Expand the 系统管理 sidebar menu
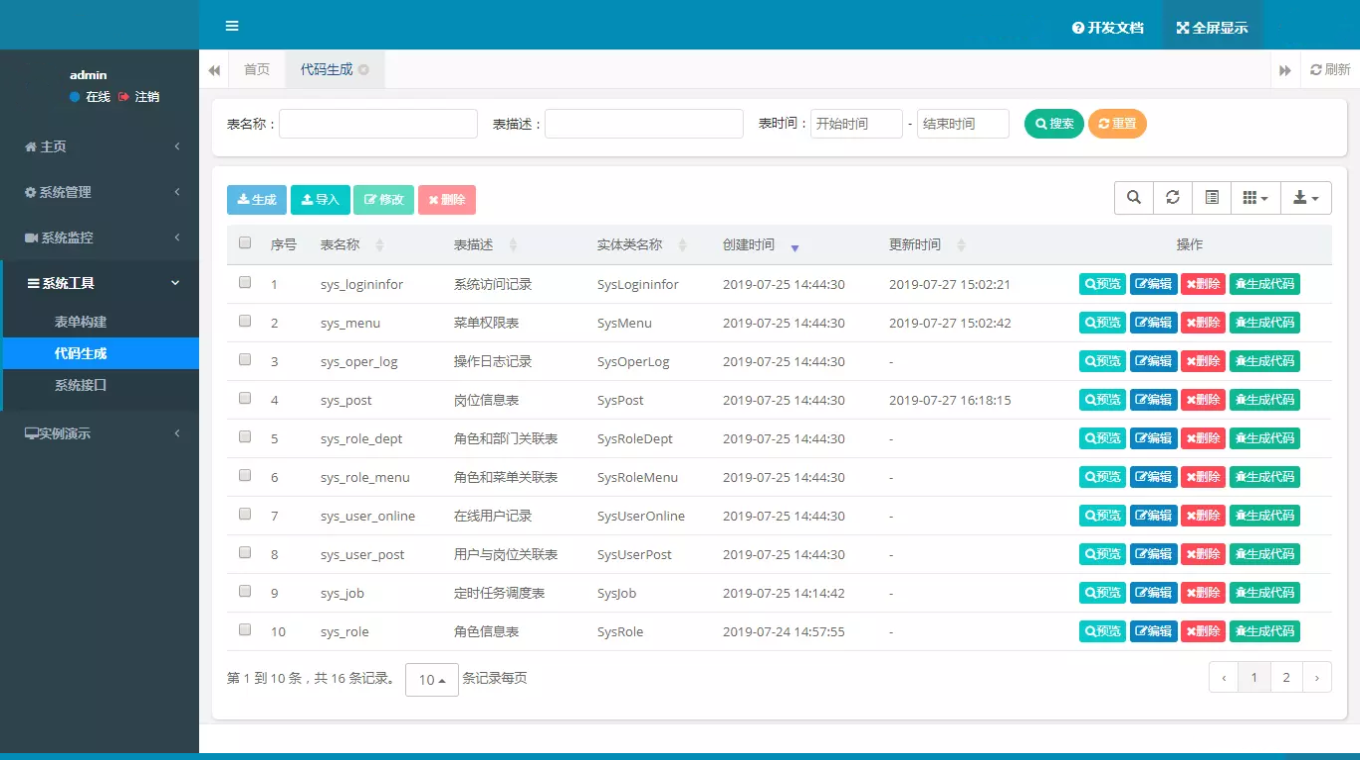1360x760 pixels. (100, 192)
